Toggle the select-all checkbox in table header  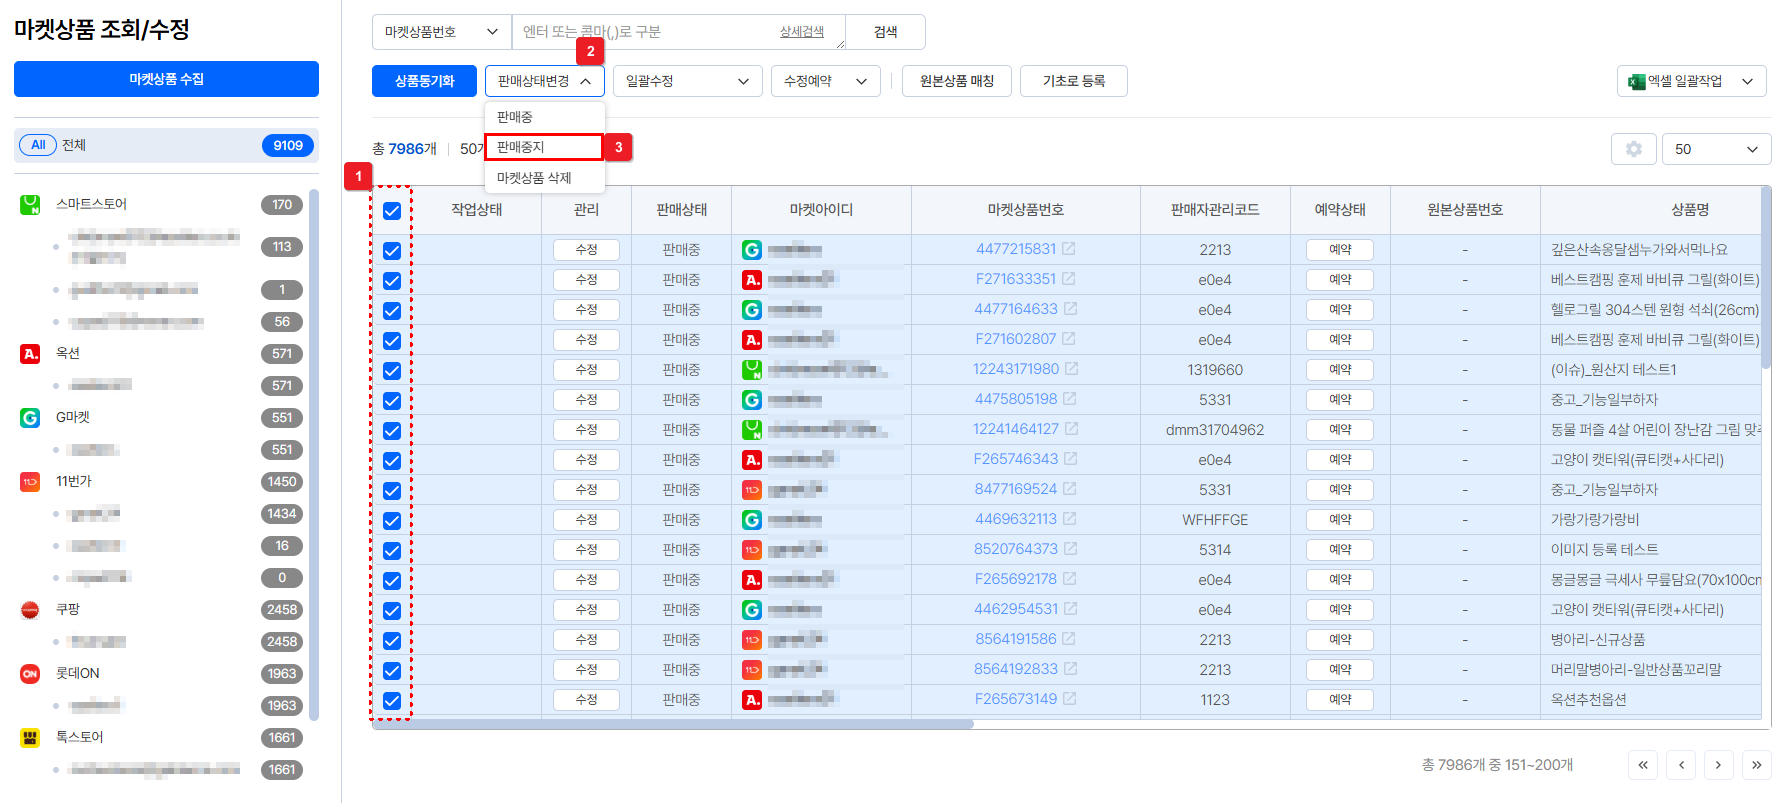[x=392, y=211]
